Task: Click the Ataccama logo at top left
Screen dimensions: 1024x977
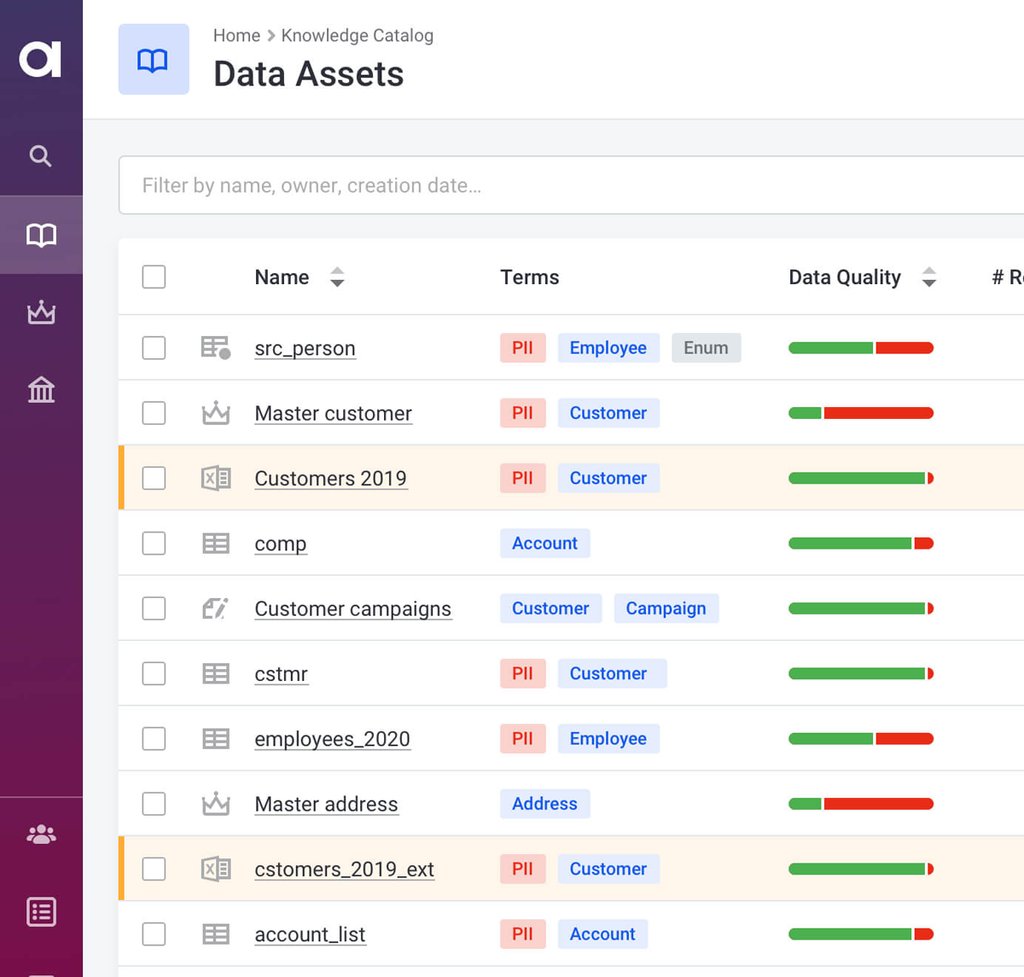Action: pyautogui.click(x=40, y=58)
